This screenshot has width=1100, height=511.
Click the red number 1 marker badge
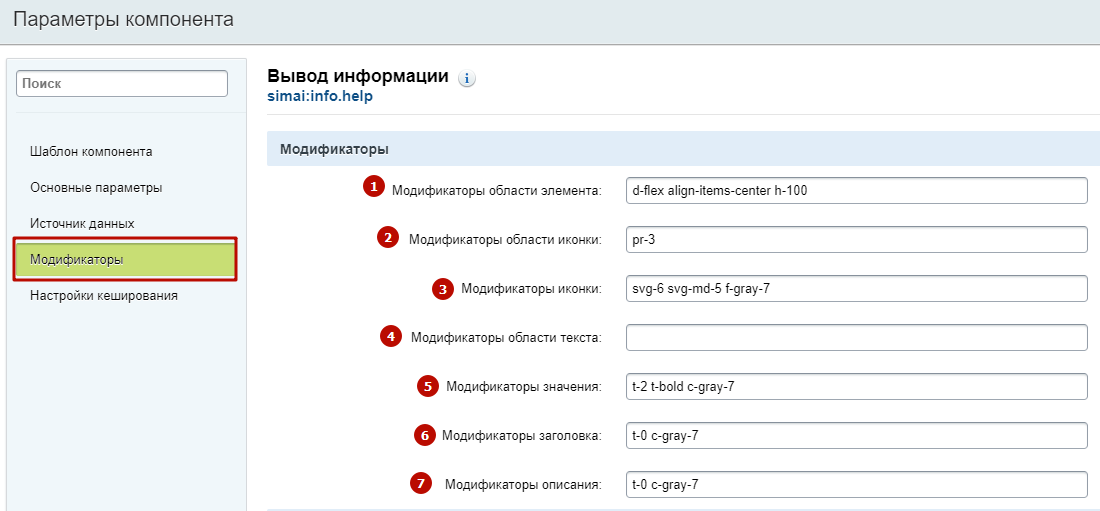[x=374, y=186]
